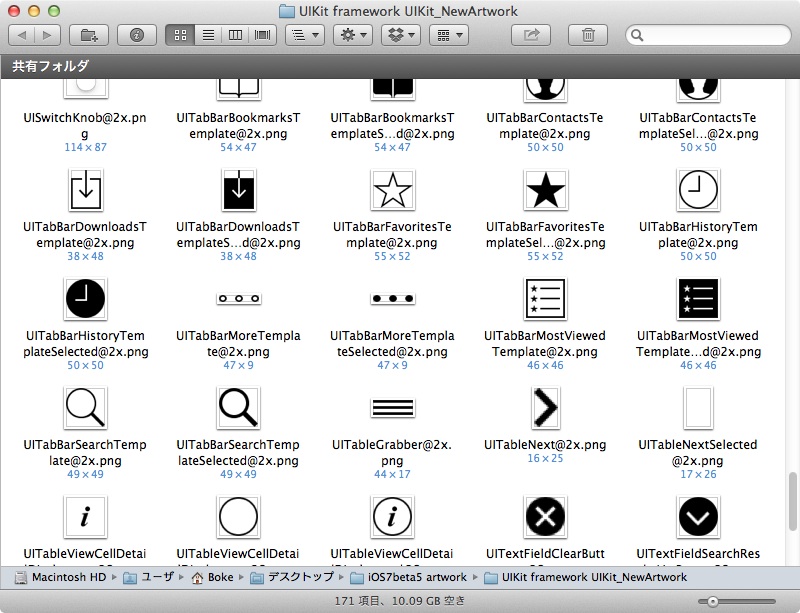
Task: Select the empty circle UITableViewCellDetai icon
Action: (x=239, y=517)
